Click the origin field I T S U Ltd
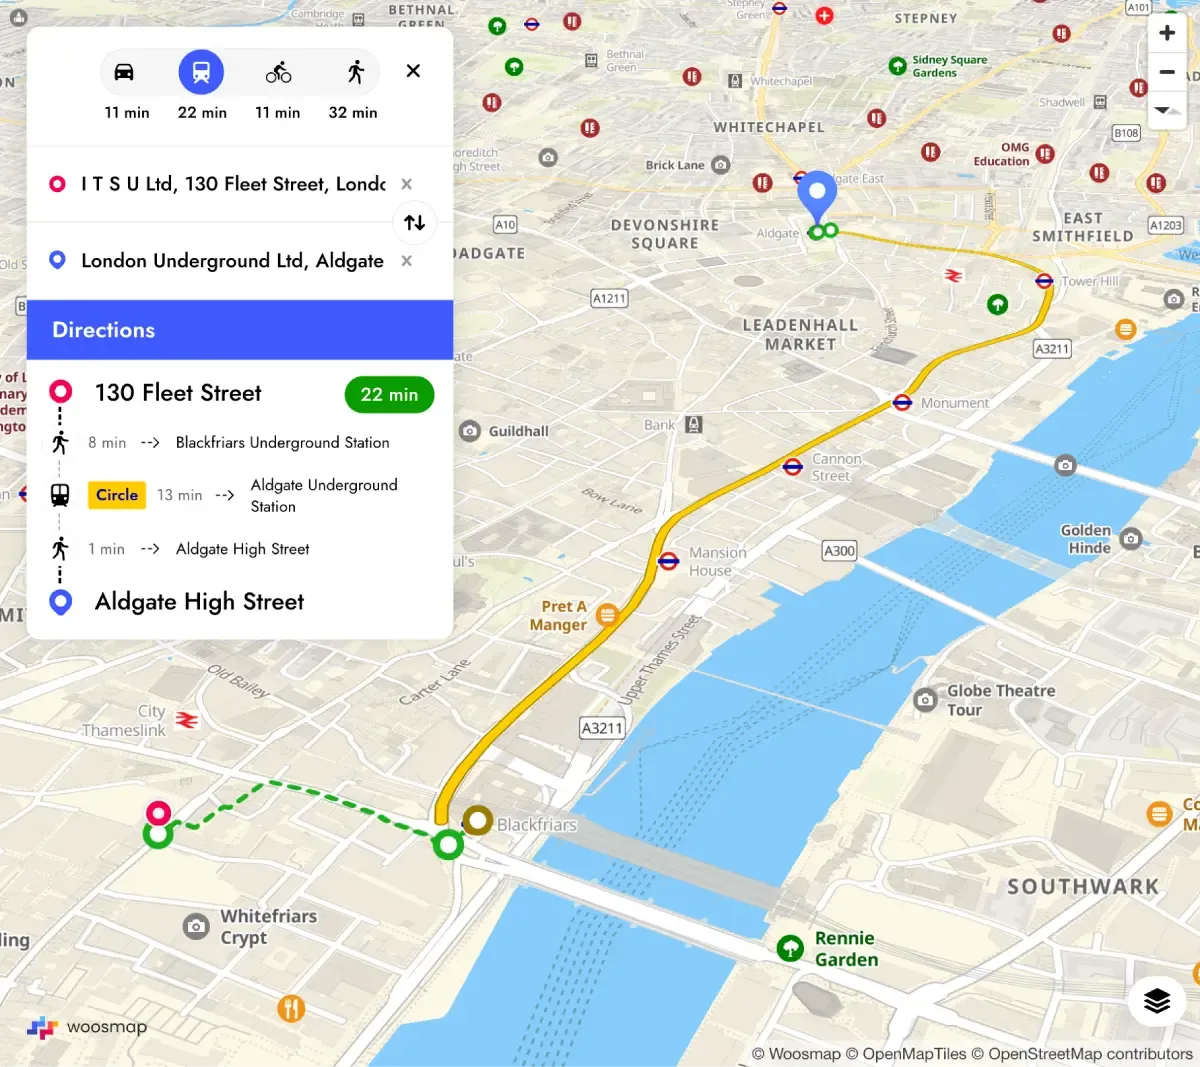This screenshot has width=1200, height=1067. pyautogui.click(x=233, y=184)
